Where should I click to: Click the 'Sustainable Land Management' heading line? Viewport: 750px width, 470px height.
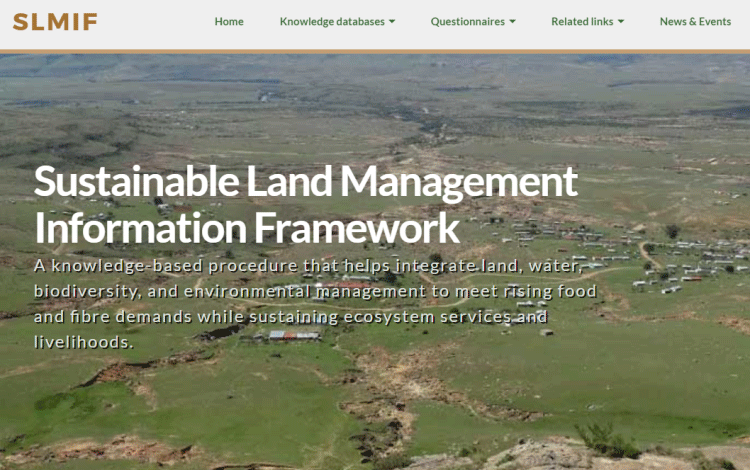(x=306, y=182)
